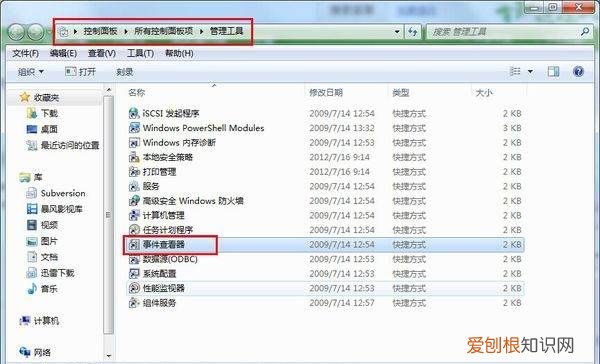This screenshot has height=364, width=600.
Task: Click the Forward navigation arrow button
Action: click(x=36, y=32)
